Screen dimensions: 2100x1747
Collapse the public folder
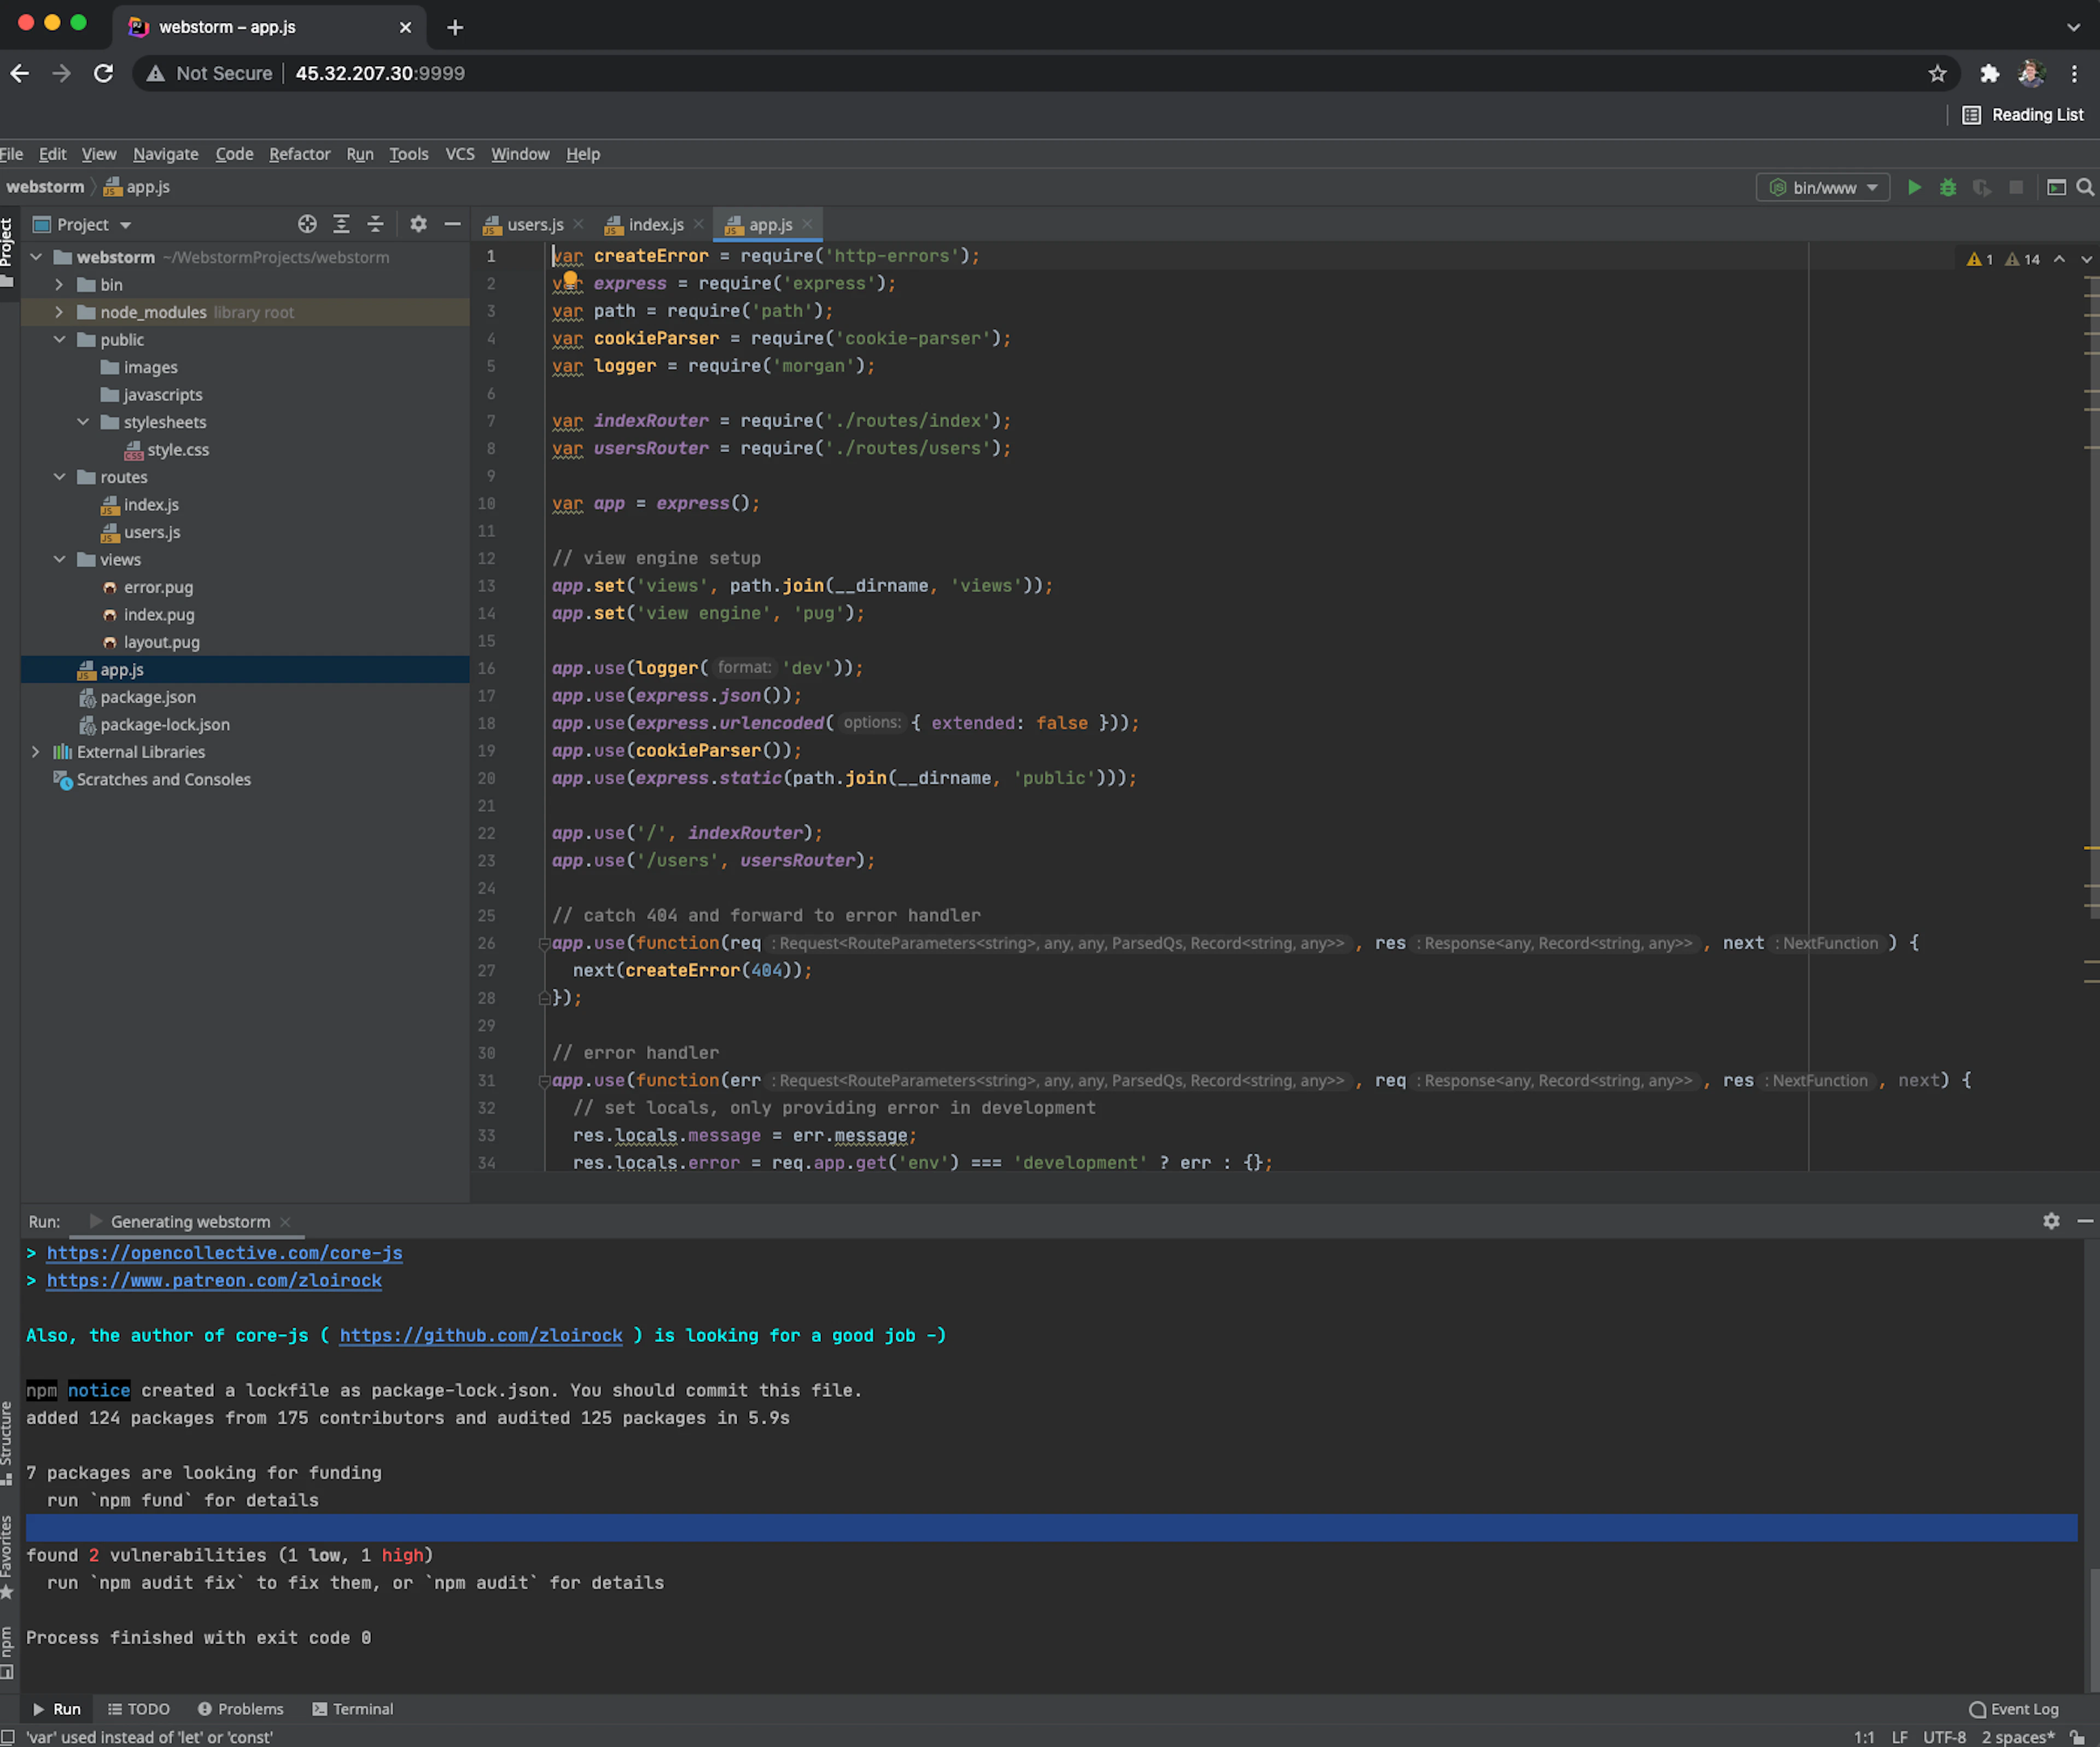pos(59,340)
